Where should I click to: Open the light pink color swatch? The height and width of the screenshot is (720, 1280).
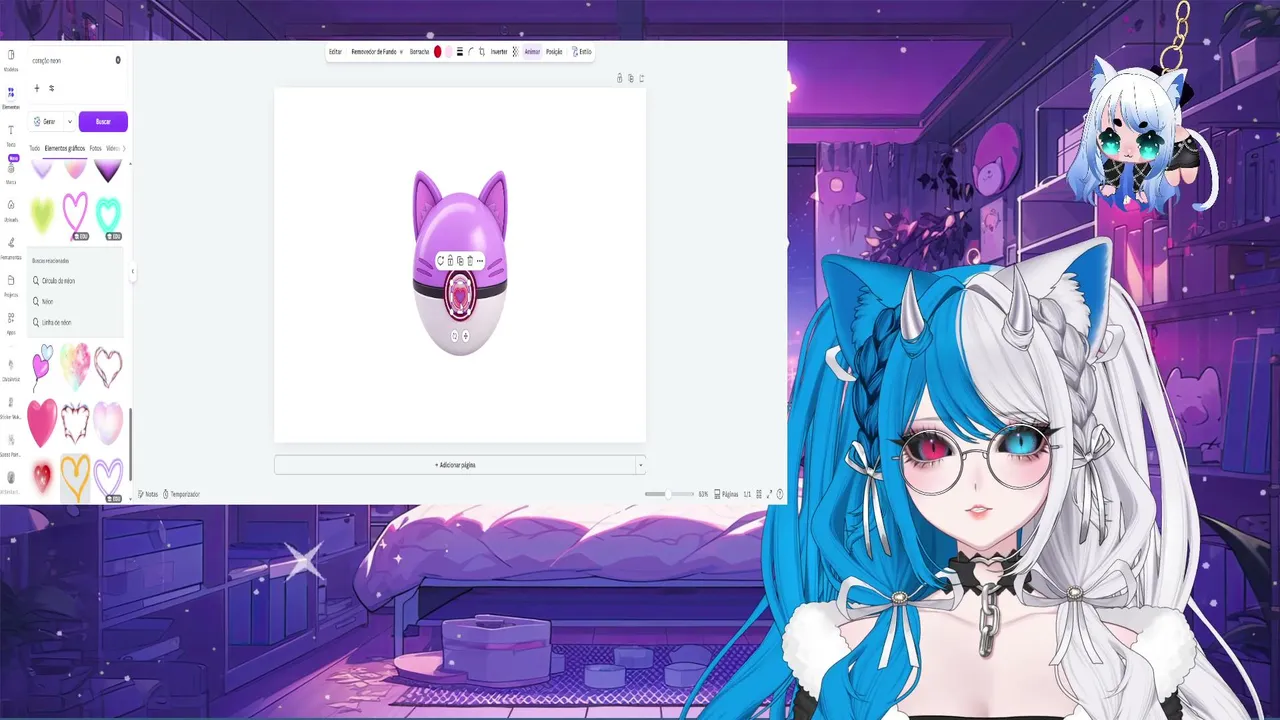(448, 52)
